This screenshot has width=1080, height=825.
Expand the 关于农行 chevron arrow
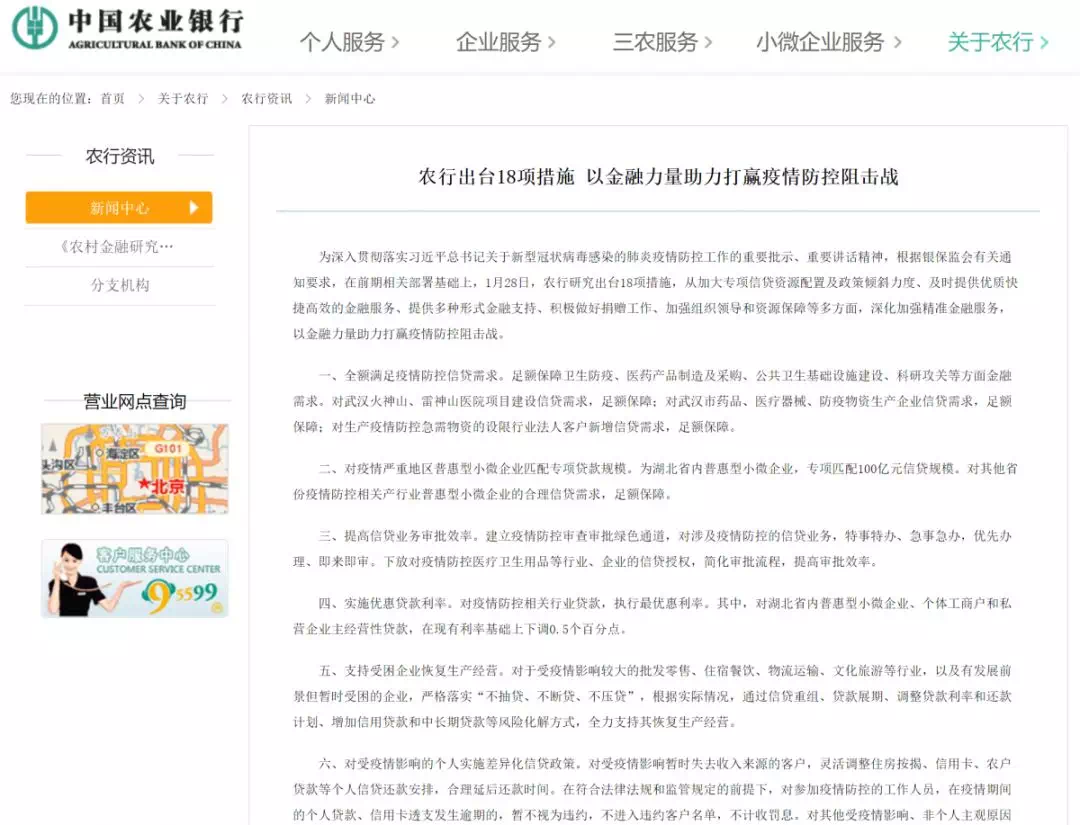(x=1044, y=42)
